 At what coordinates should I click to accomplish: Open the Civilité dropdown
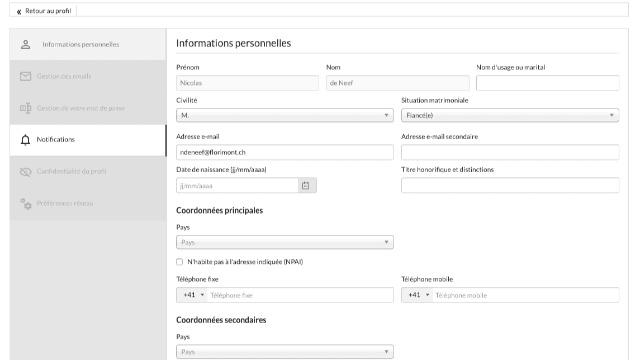pos(285,116)
